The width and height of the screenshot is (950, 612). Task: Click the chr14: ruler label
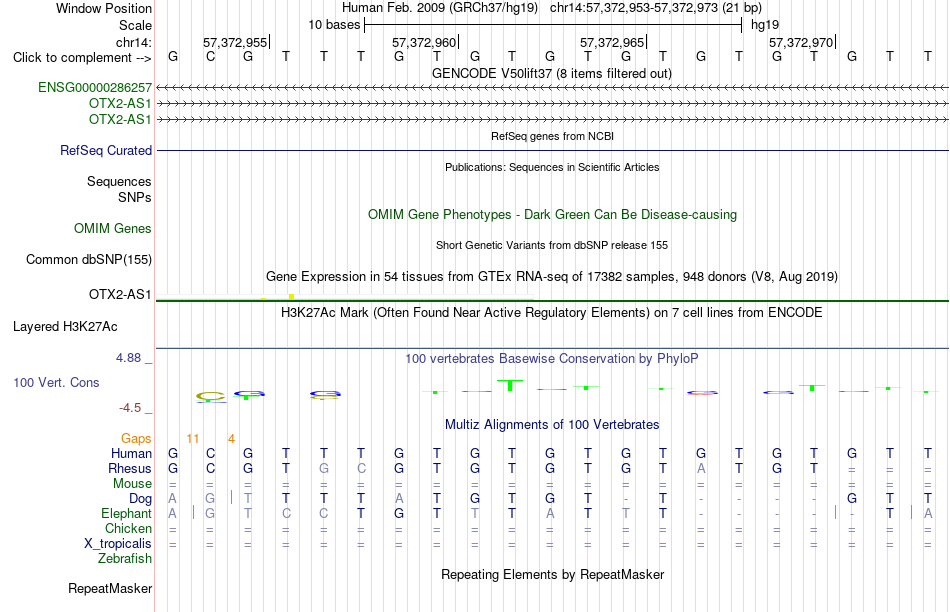[x=134, y=42]
